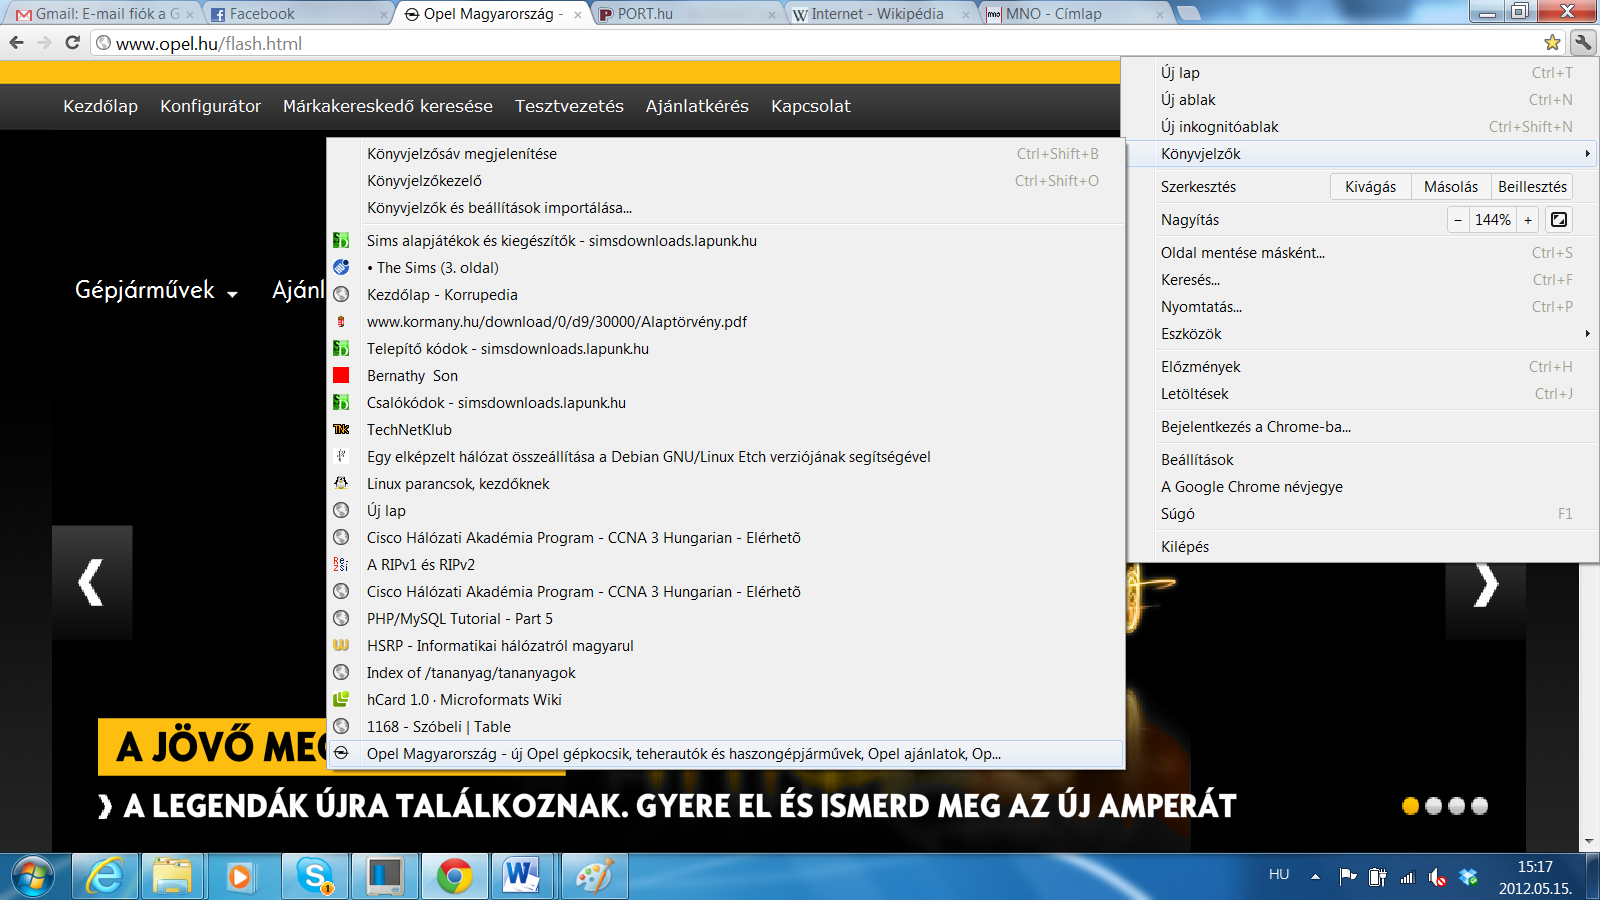Select Könyvjelzőkezelő in bookmarks submenu
Image resolution: width=1600 pixels, height=900 pixels.
(x=725, y=181)
